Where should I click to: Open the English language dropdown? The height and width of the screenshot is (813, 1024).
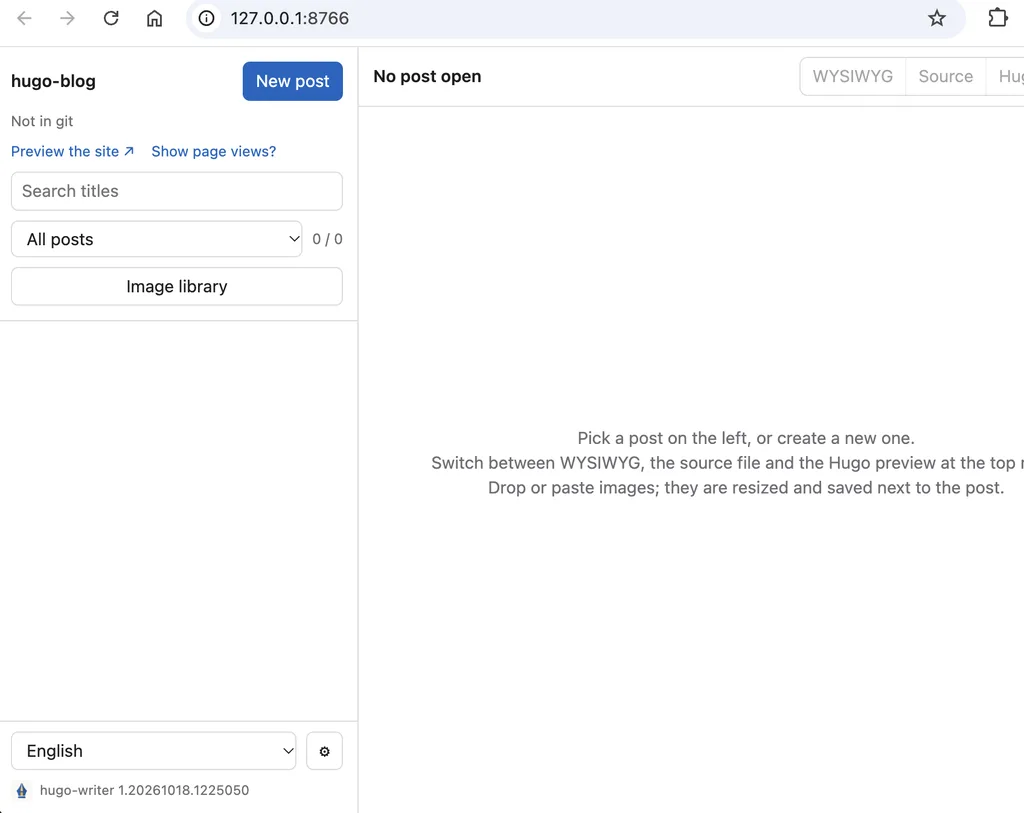pyautogui.click(x=153, y=751)
